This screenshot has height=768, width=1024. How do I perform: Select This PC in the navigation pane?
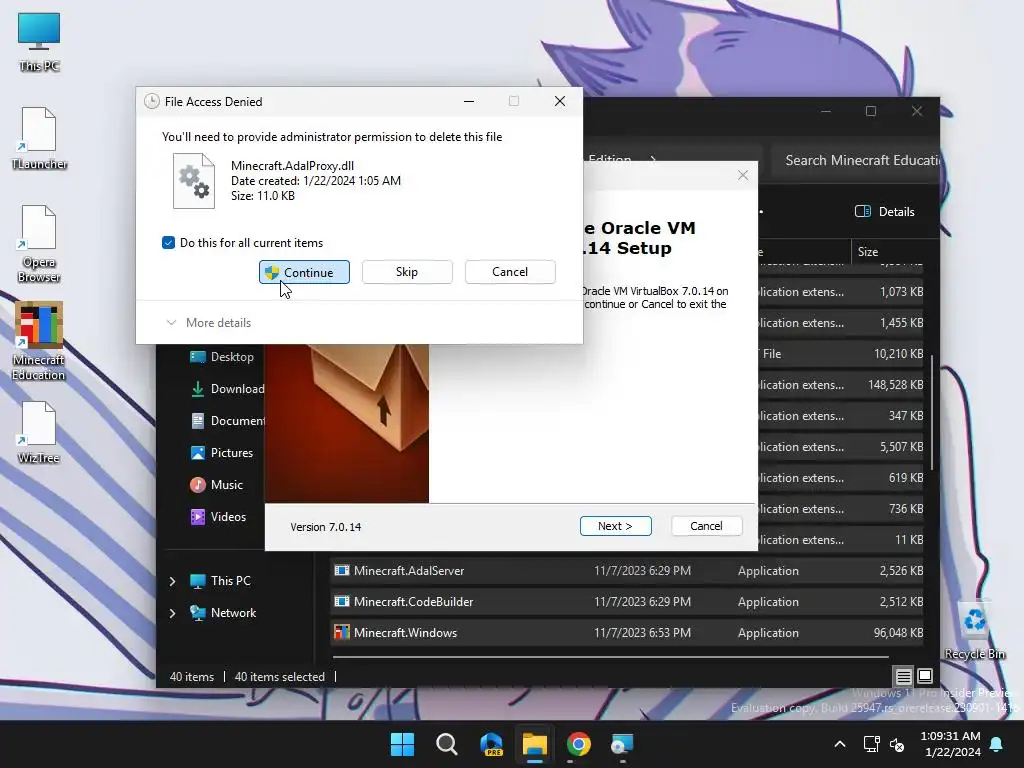pyautogui.click(x=220, y=581)
